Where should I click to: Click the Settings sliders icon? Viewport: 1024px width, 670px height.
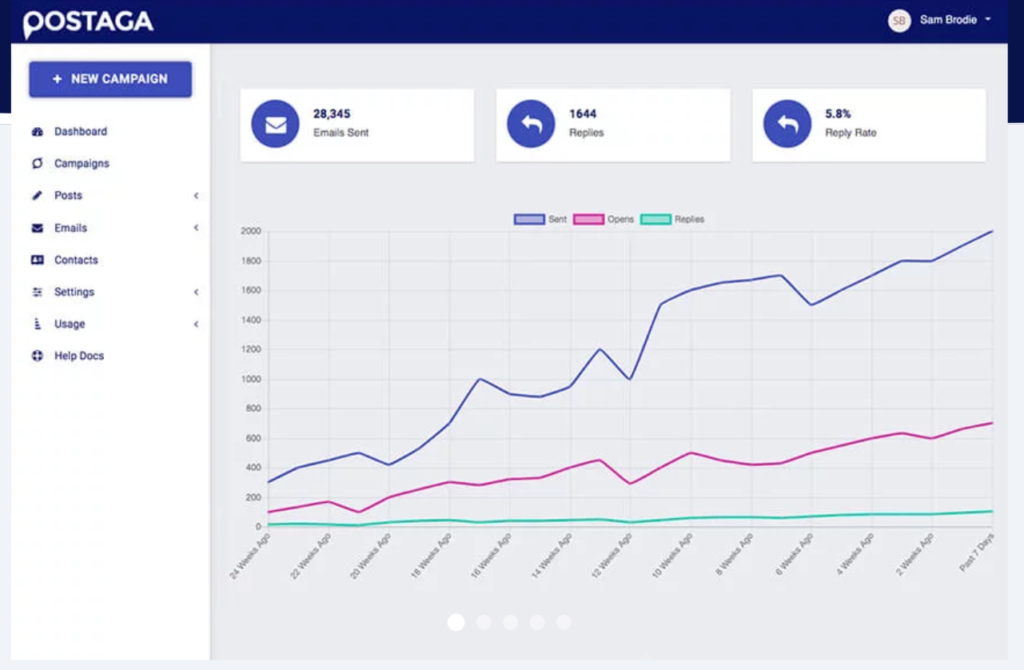[x=37, y=292]
